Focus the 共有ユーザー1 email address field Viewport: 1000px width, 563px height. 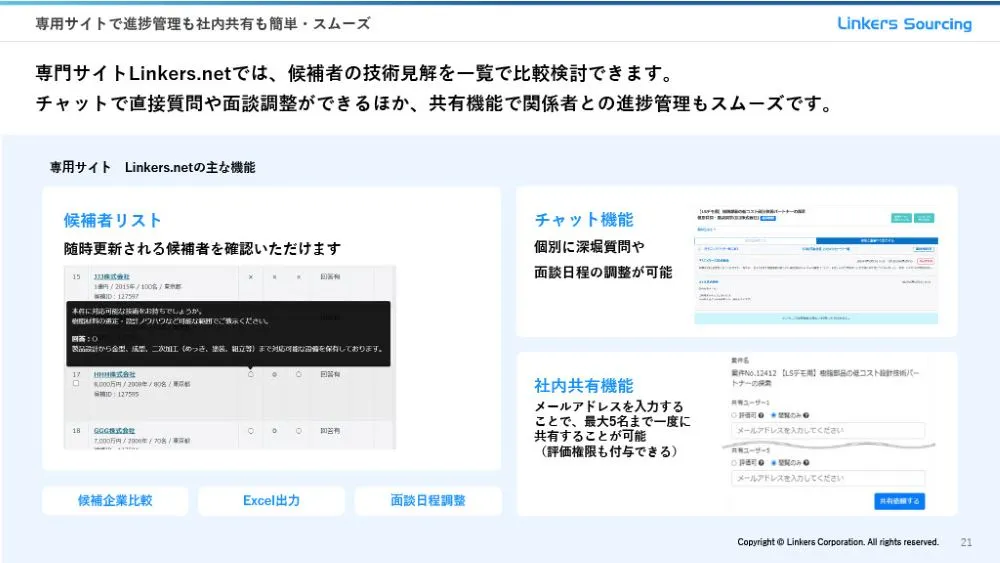(828, 430)
